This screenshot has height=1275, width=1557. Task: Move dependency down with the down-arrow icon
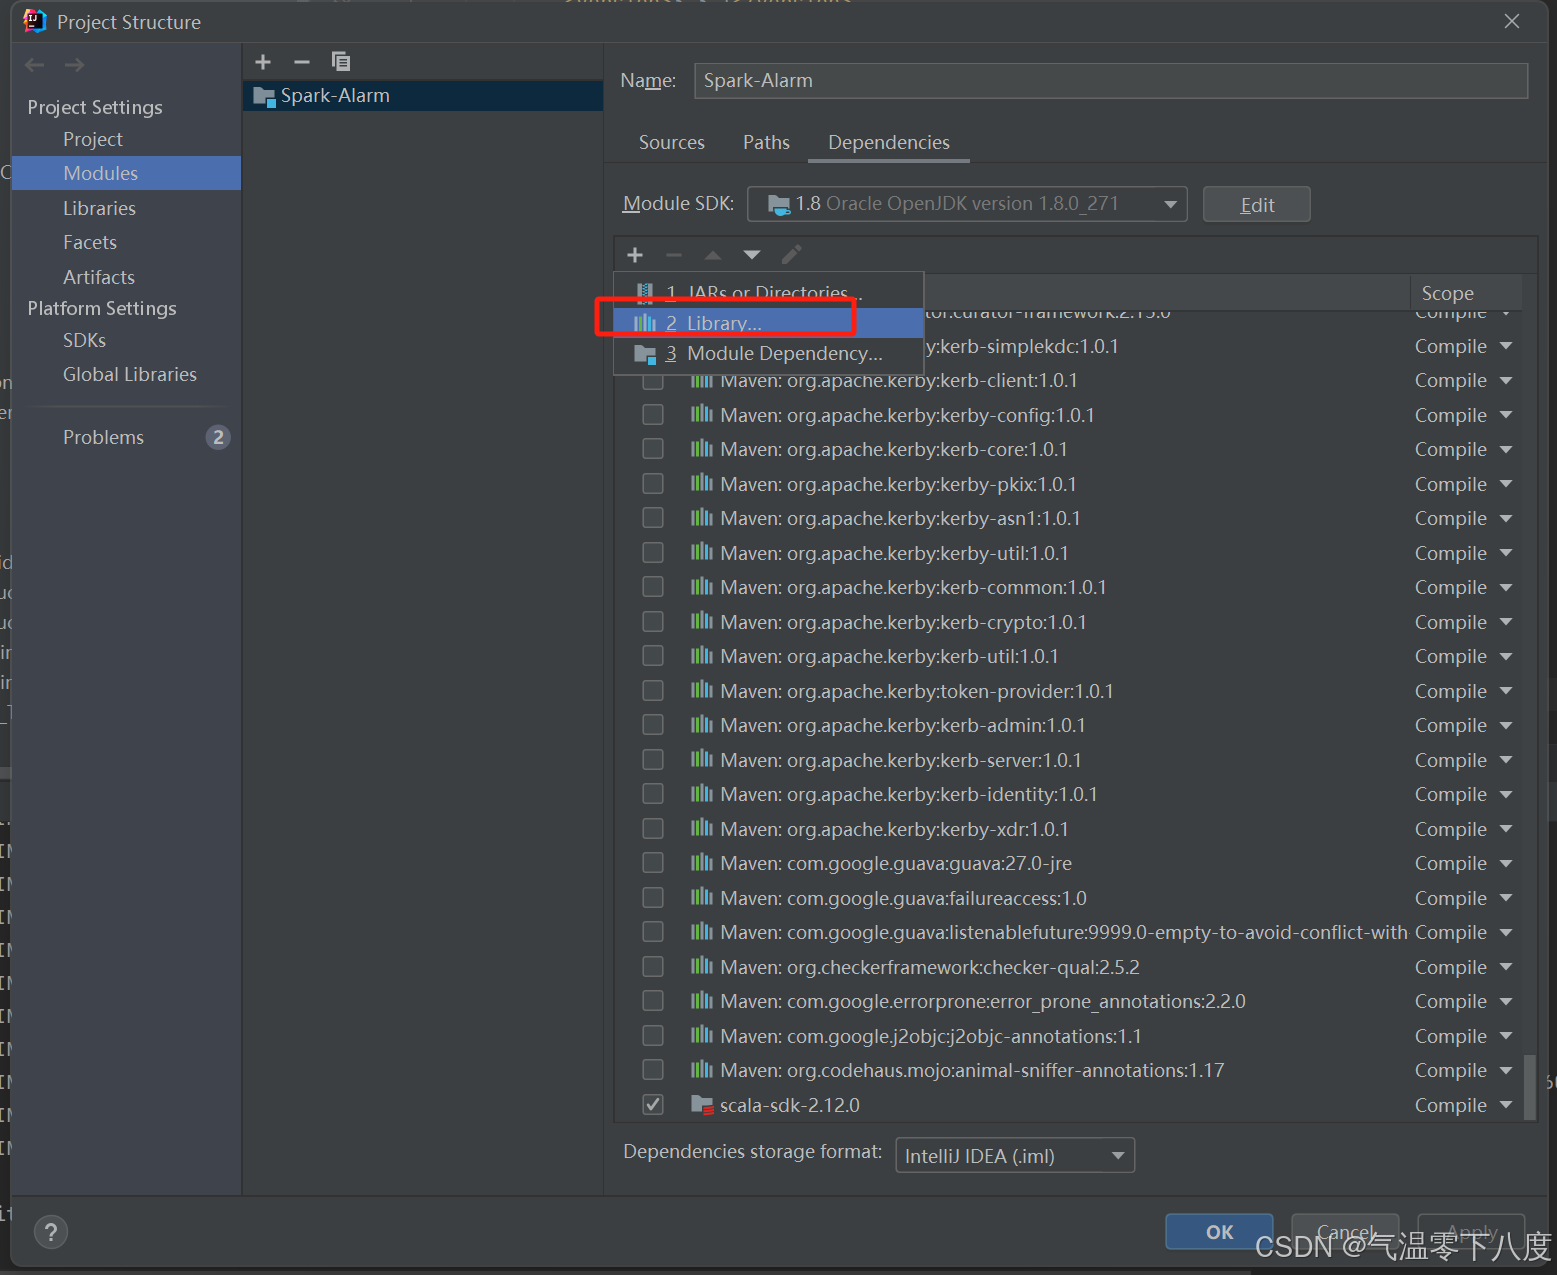point(751,255)
